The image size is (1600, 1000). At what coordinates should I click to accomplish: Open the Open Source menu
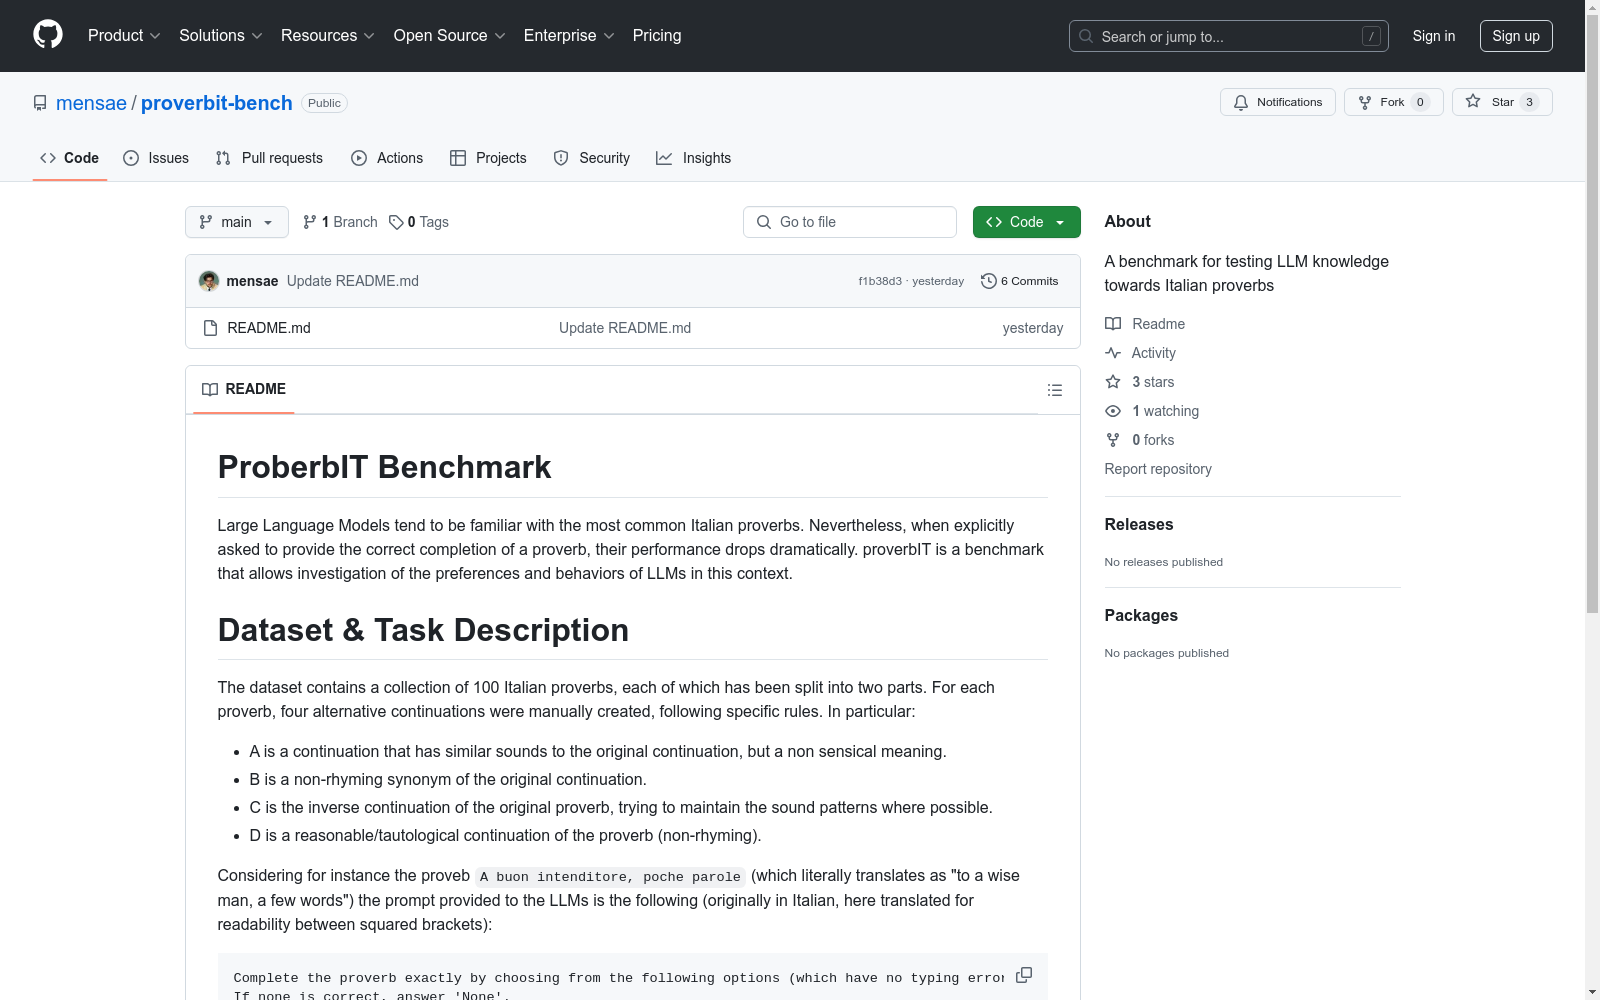(450, 36)
